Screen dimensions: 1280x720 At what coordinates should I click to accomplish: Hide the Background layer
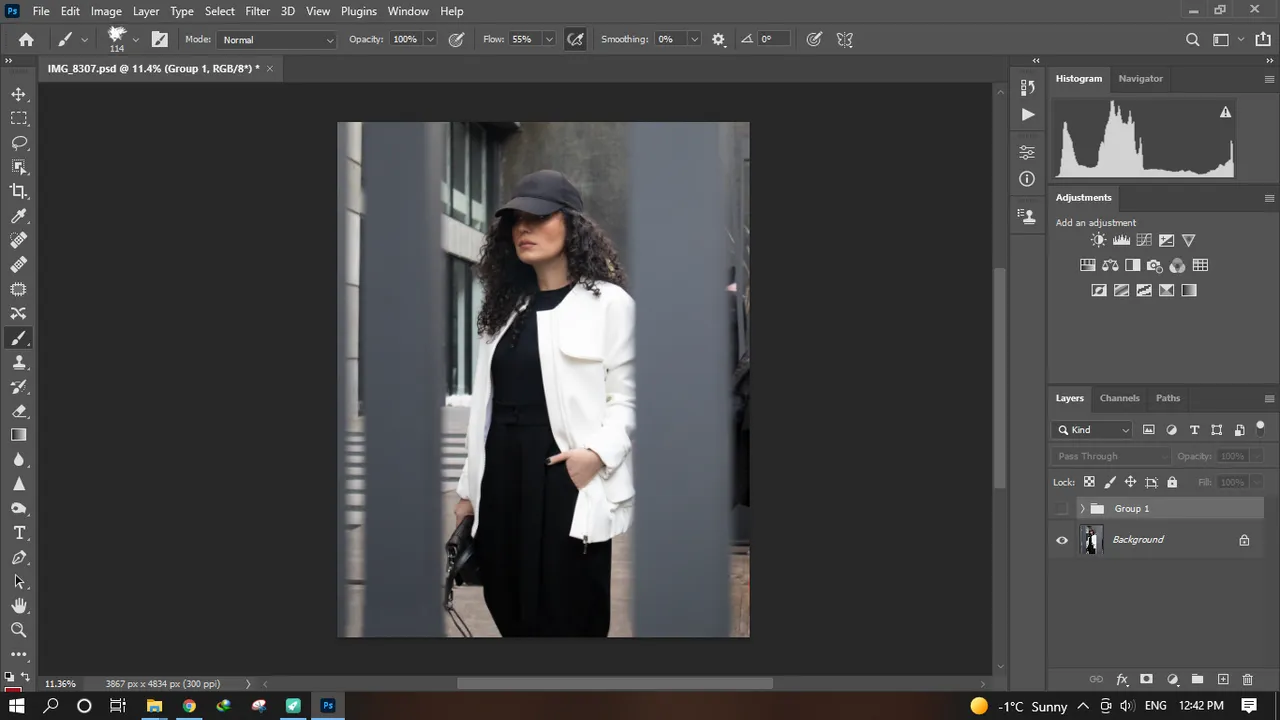(1062, 540)
